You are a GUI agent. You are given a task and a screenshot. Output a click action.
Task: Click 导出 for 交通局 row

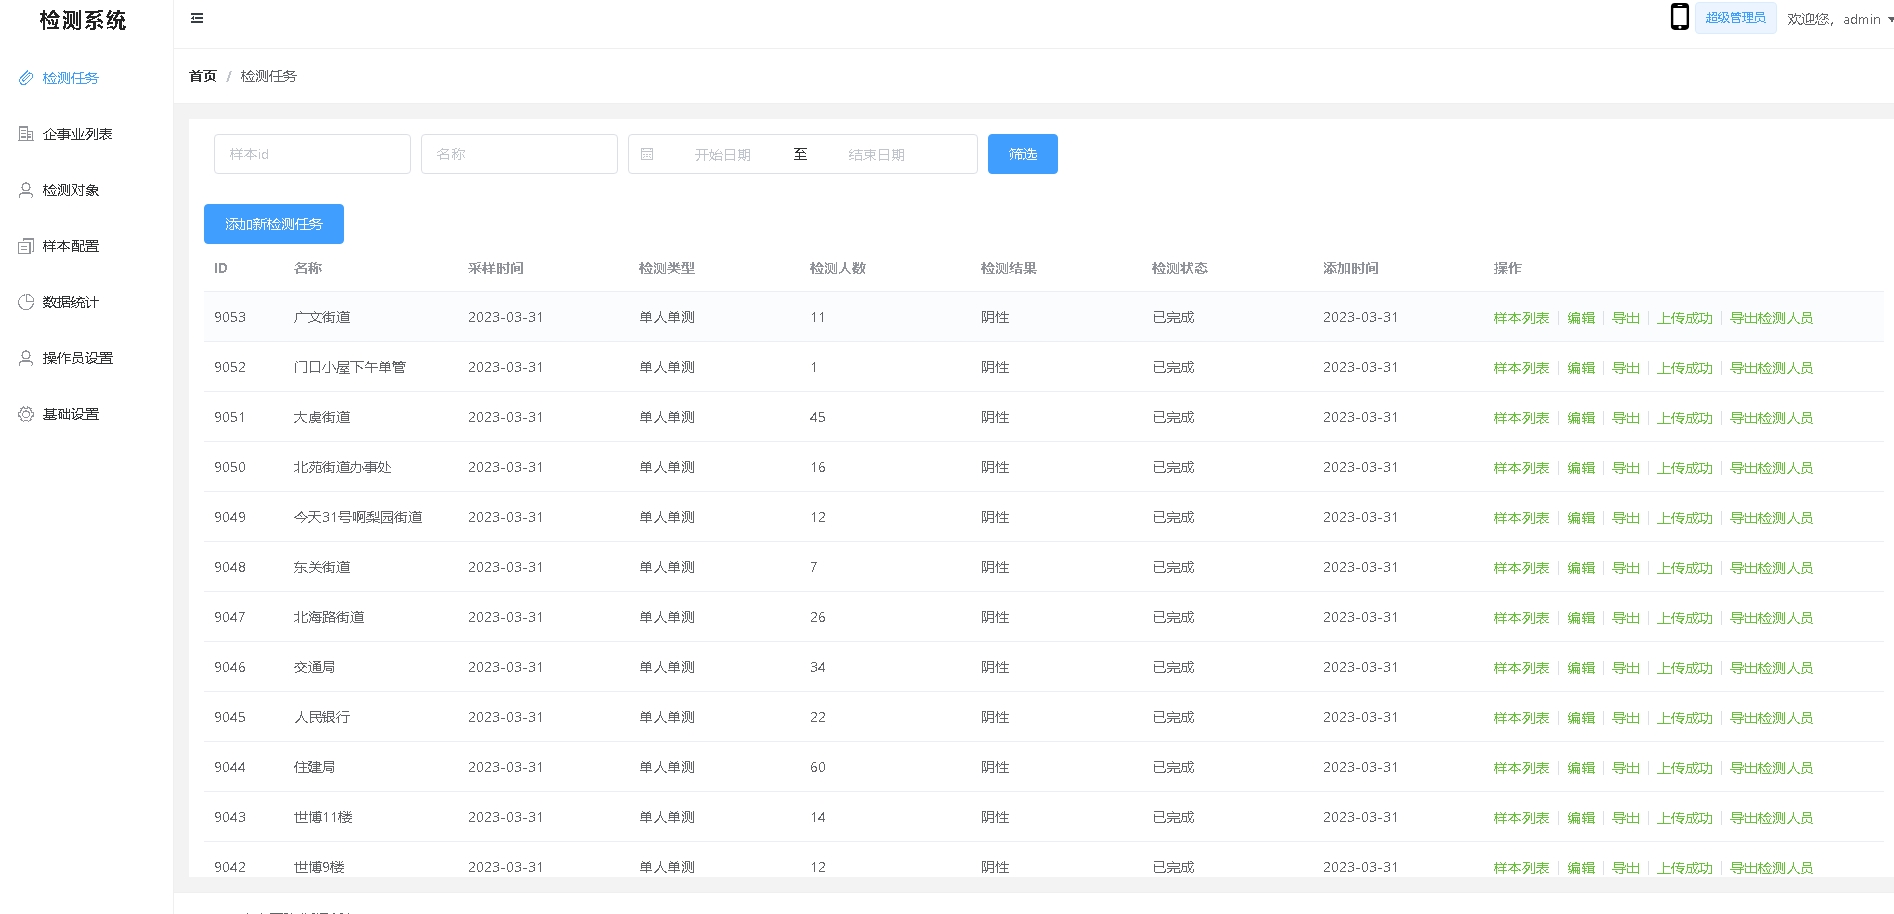[x=1626, y=668]
